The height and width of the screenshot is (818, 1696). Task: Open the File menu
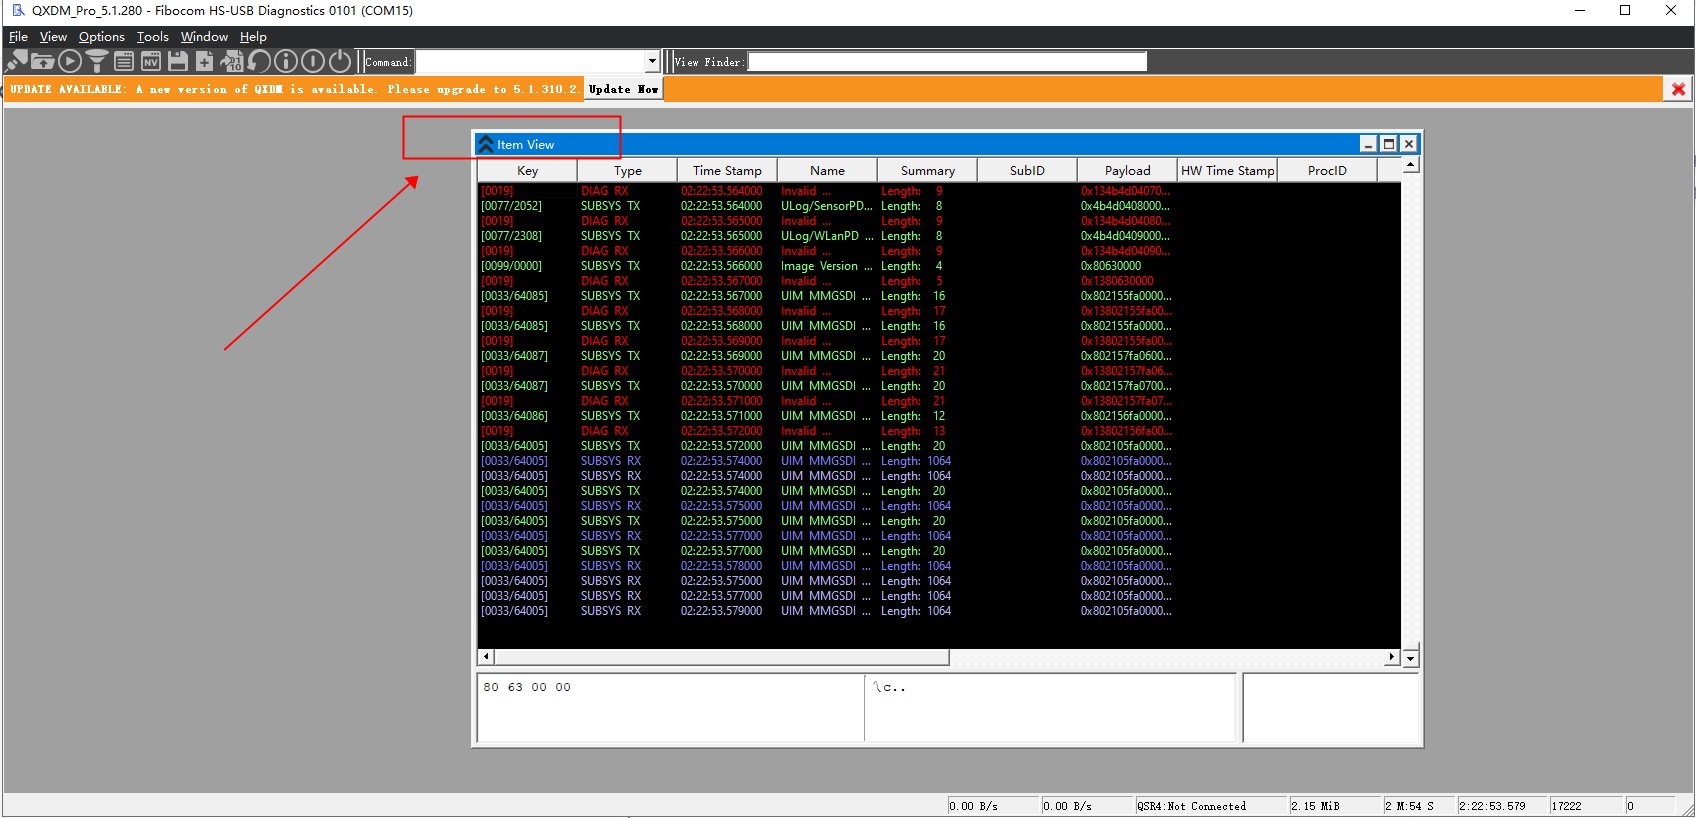point(18,37)
